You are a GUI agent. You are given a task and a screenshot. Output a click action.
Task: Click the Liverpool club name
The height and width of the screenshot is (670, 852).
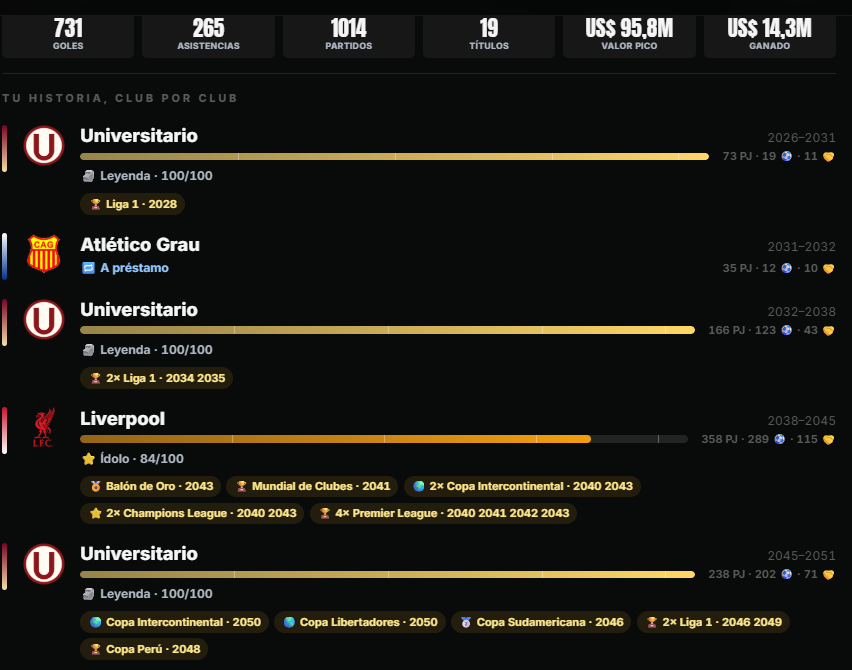coord(123,419)
